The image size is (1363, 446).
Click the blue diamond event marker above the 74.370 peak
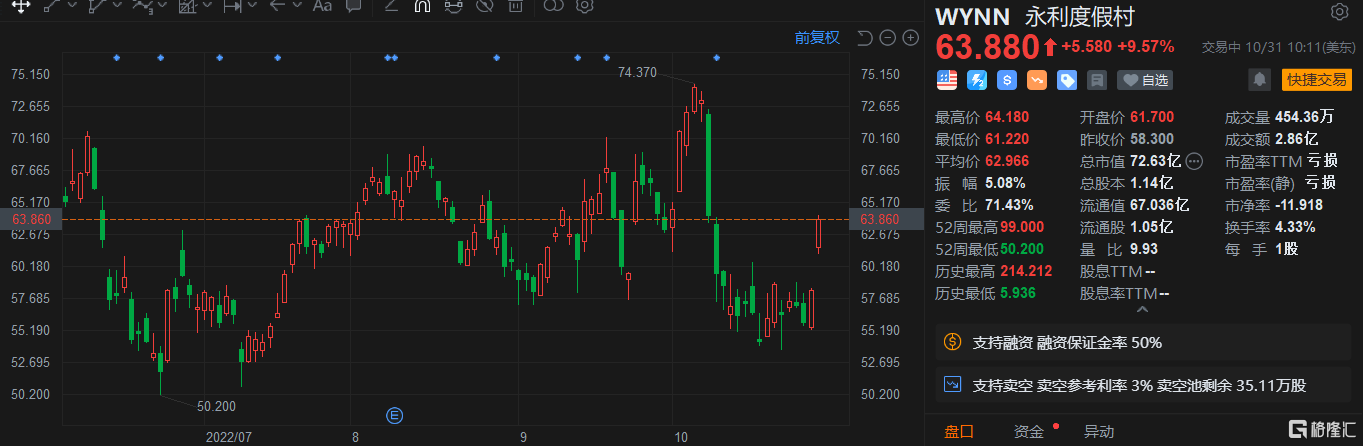[x=714, y=58]
